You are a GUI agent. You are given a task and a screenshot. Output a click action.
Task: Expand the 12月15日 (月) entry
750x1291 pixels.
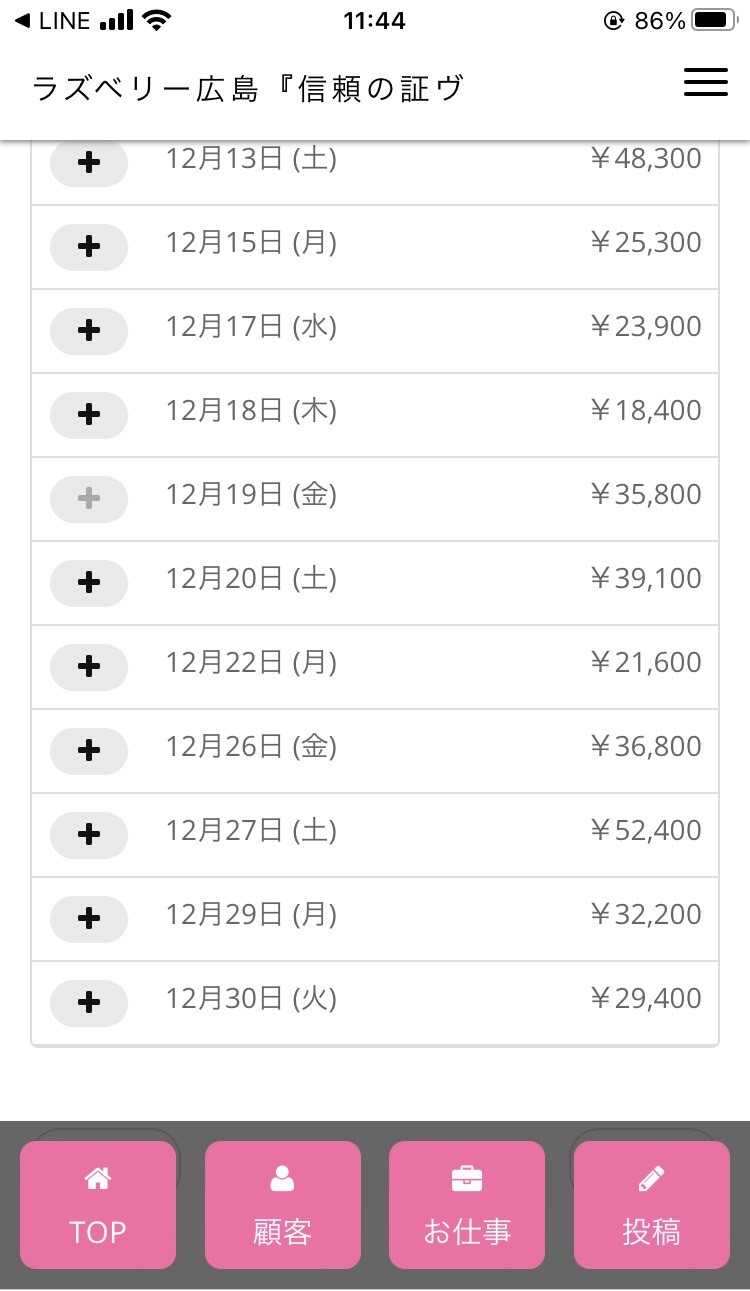pos(89,247)
